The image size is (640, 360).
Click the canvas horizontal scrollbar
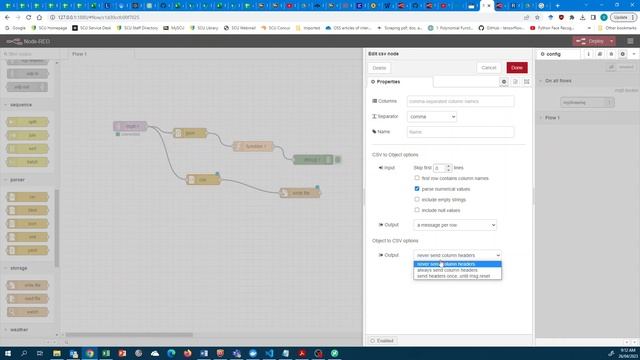point(129,335)
